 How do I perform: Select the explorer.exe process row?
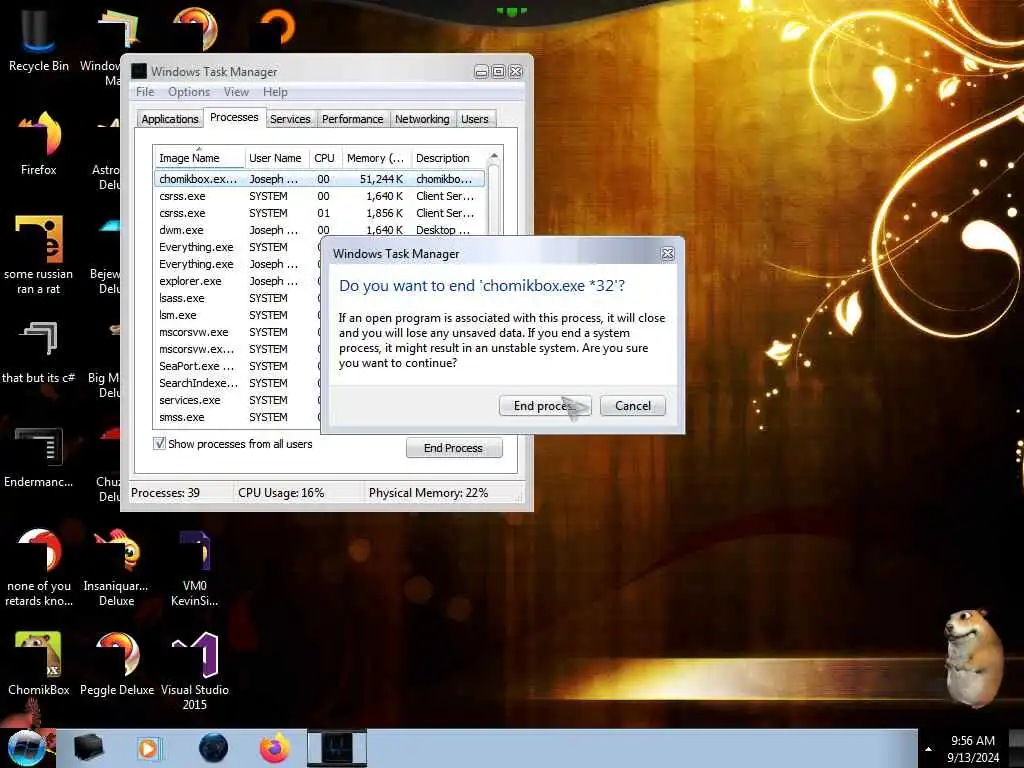(238, 281)
